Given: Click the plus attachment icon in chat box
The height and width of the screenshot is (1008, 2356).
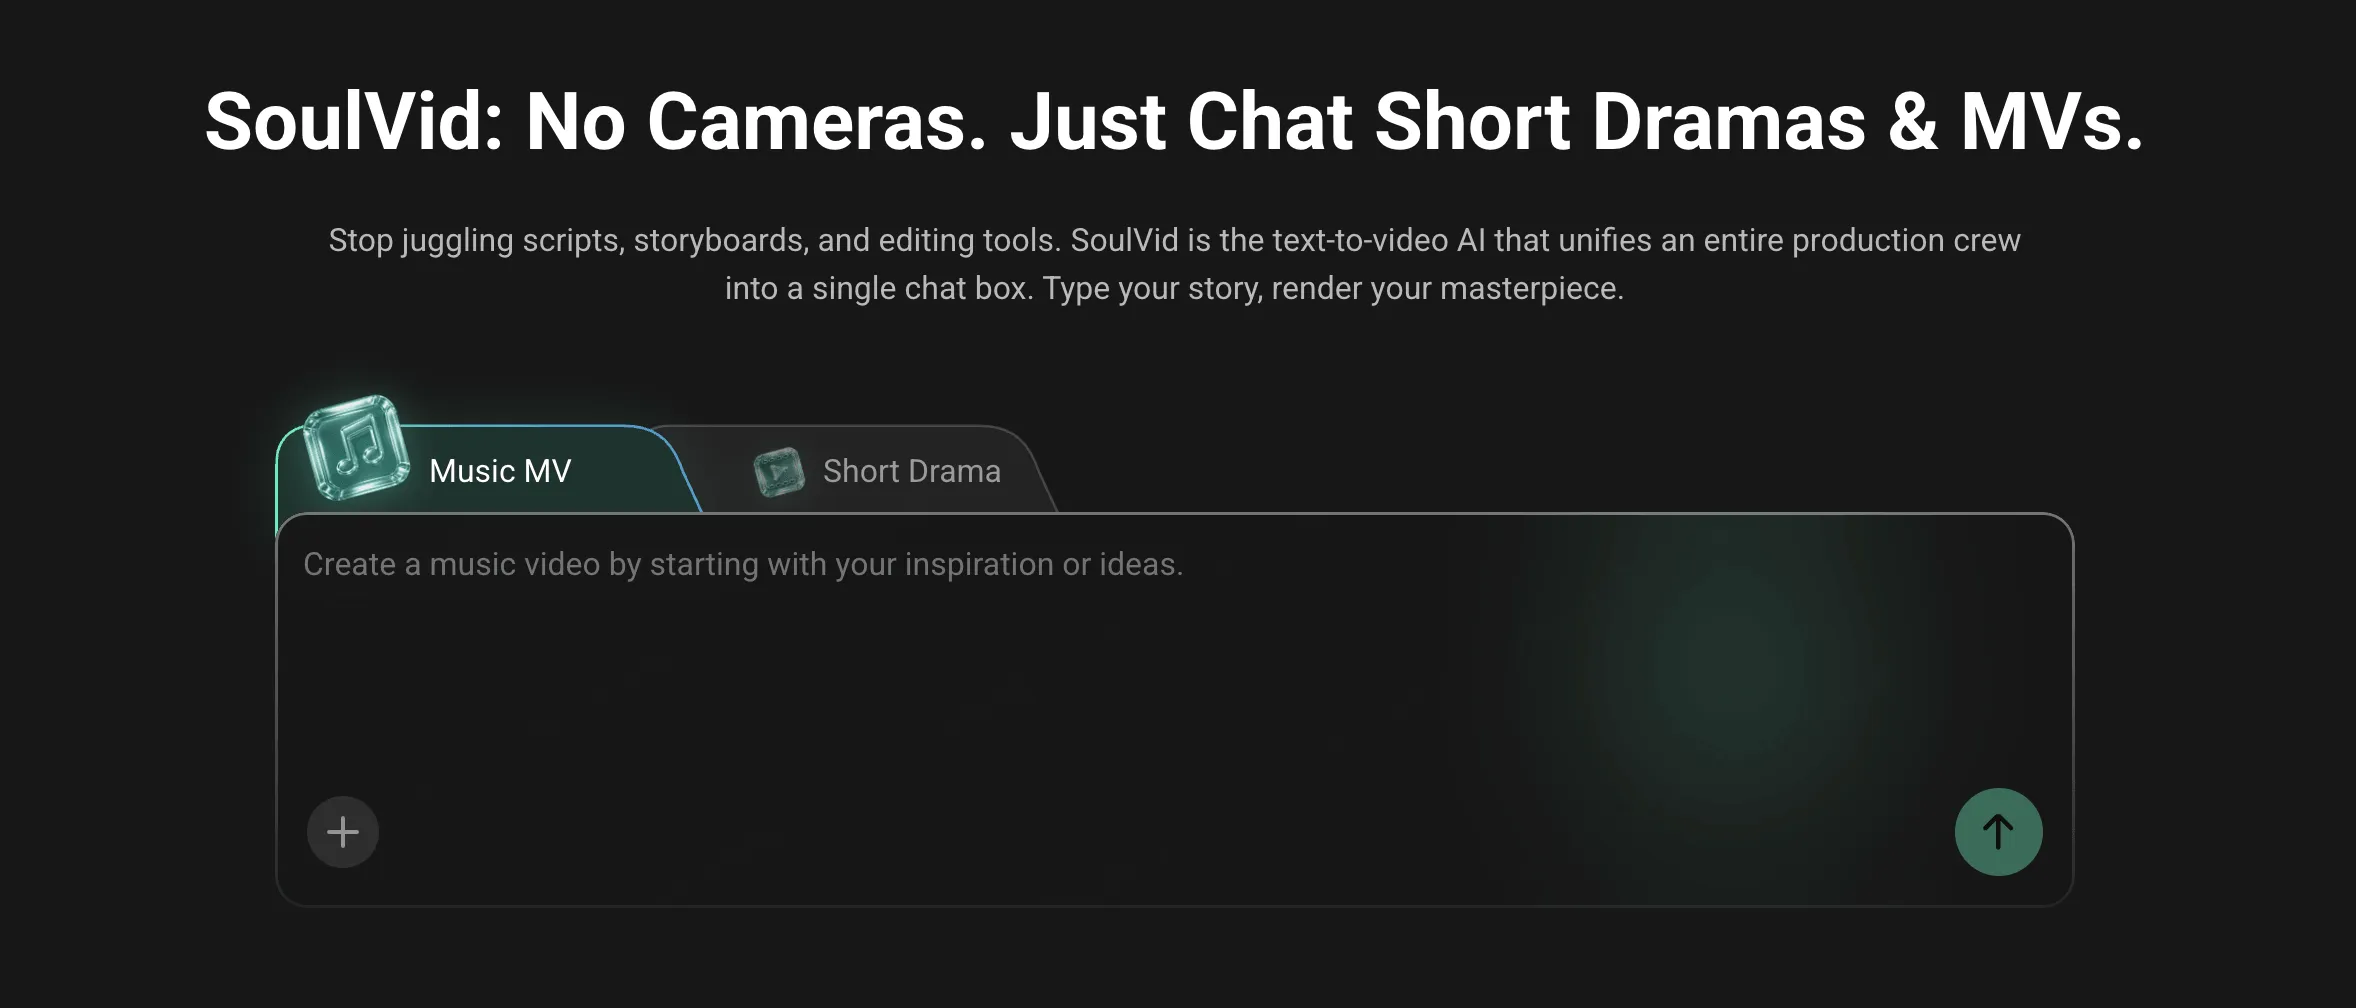Looking at the screenshot, I should pos(343,832).
